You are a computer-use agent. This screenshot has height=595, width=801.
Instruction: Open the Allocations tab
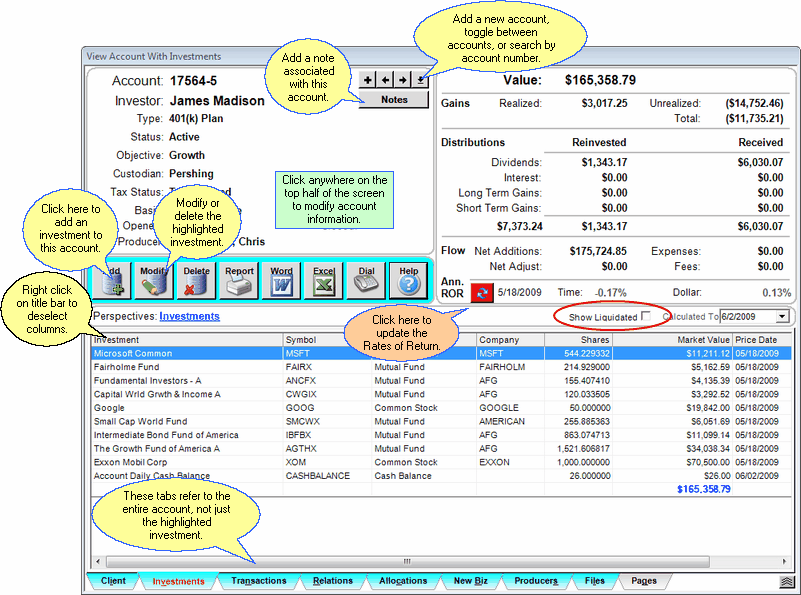(403, 581)
